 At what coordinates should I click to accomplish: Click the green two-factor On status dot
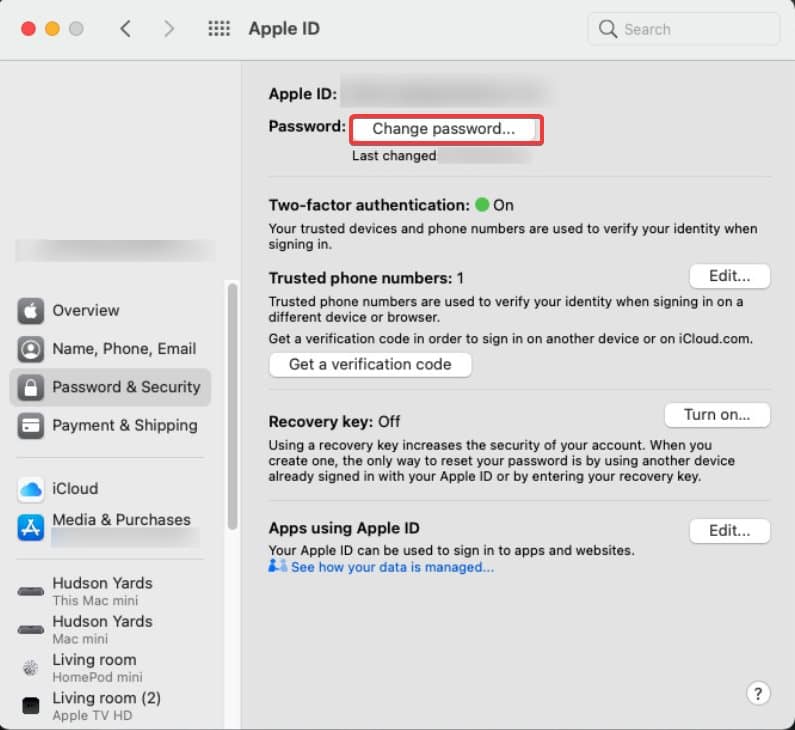coord(482,205)
